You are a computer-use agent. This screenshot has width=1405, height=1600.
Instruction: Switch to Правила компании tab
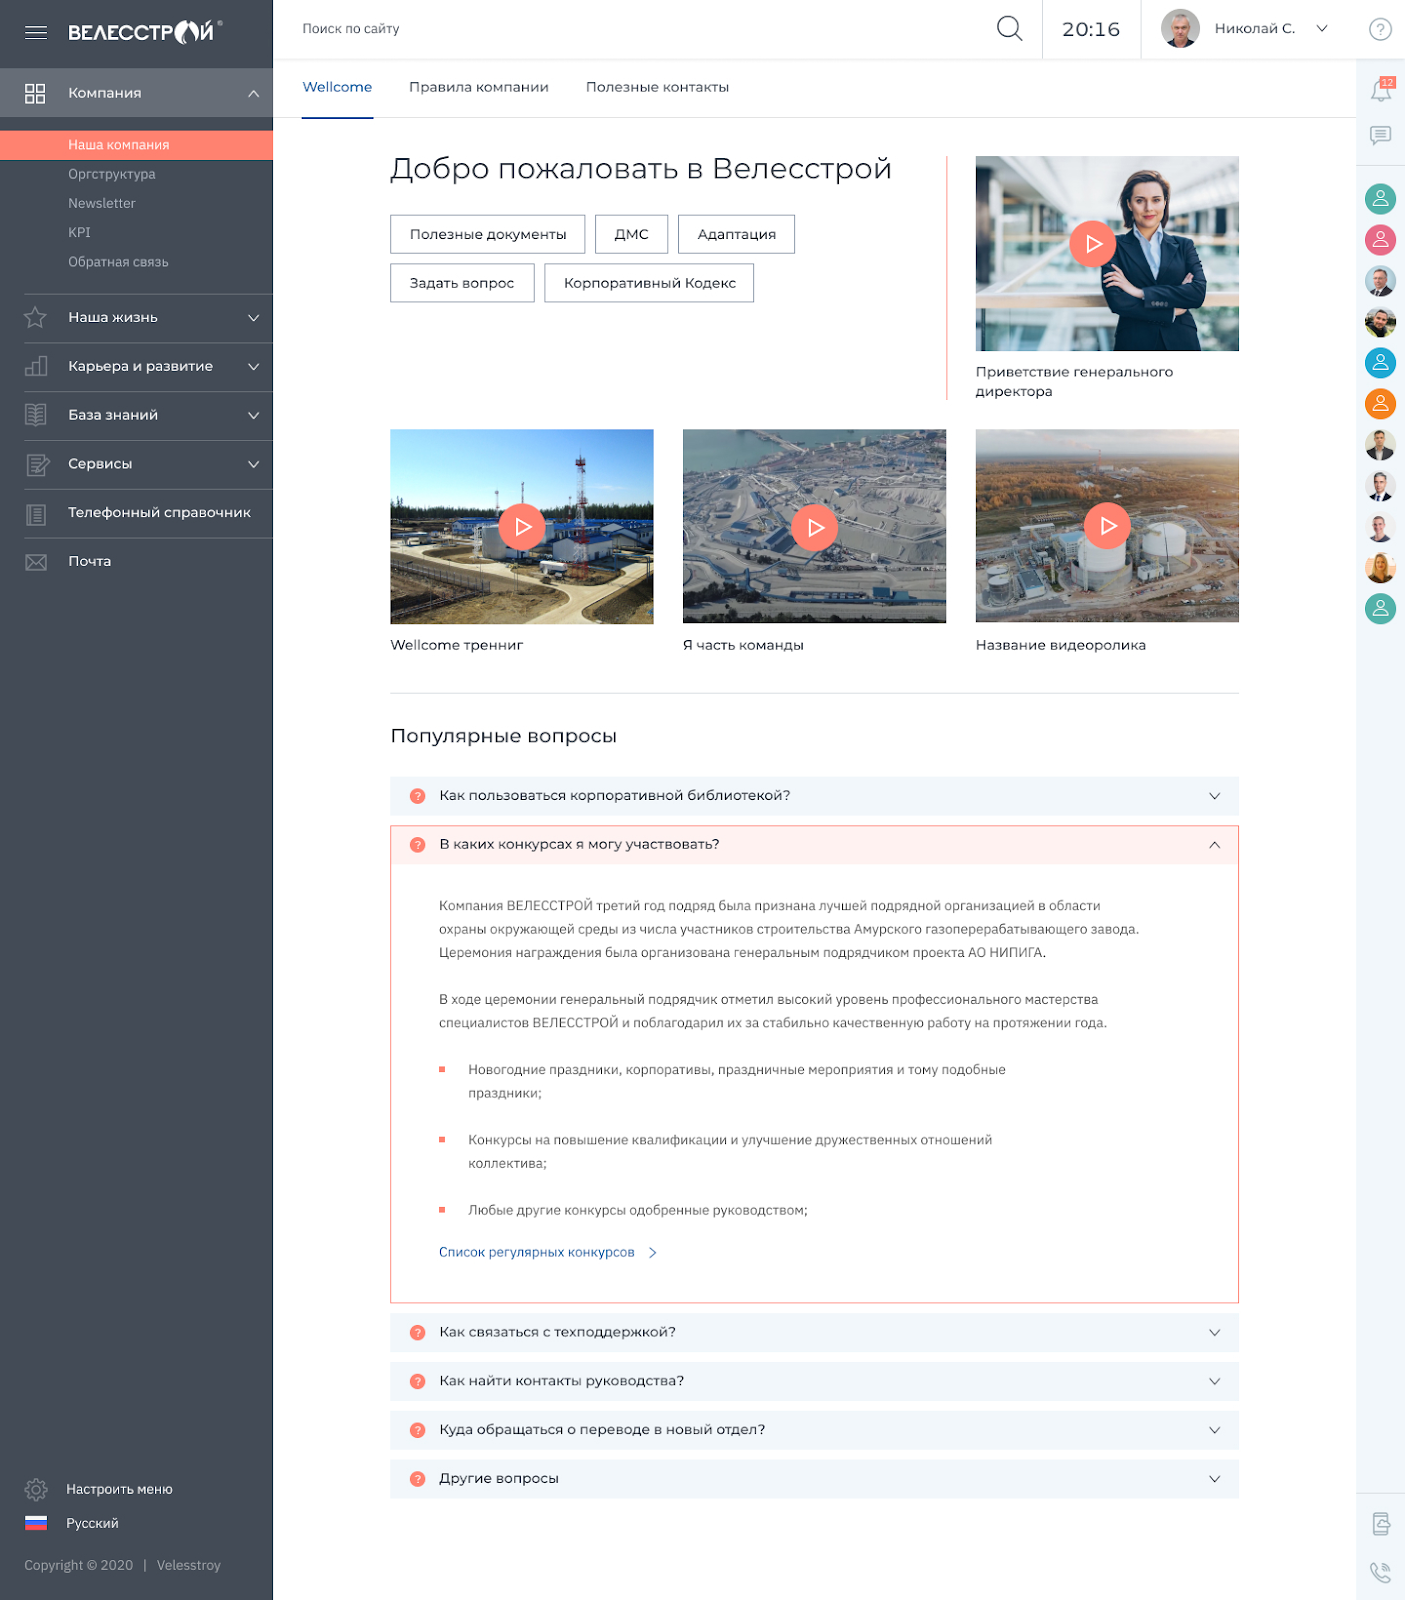479,88
